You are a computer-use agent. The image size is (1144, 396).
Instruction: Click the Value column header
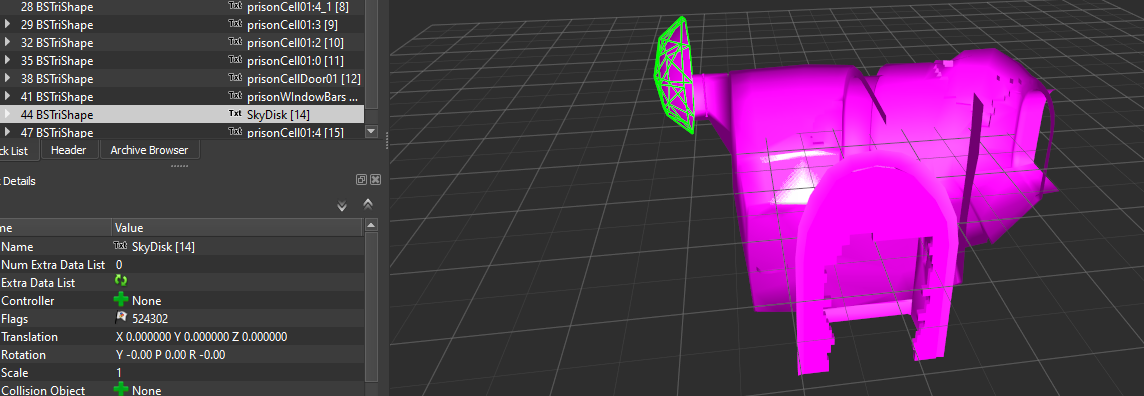point(237,228)
